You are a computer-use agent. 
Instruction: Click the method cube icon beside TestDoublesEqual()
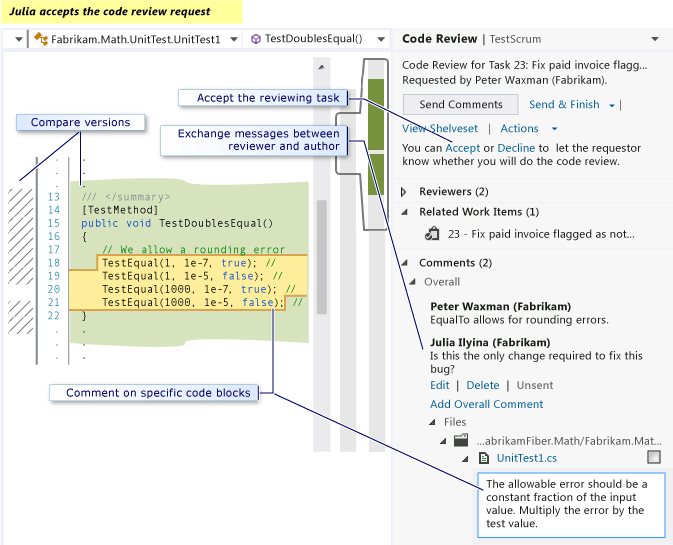pos(256,39)
